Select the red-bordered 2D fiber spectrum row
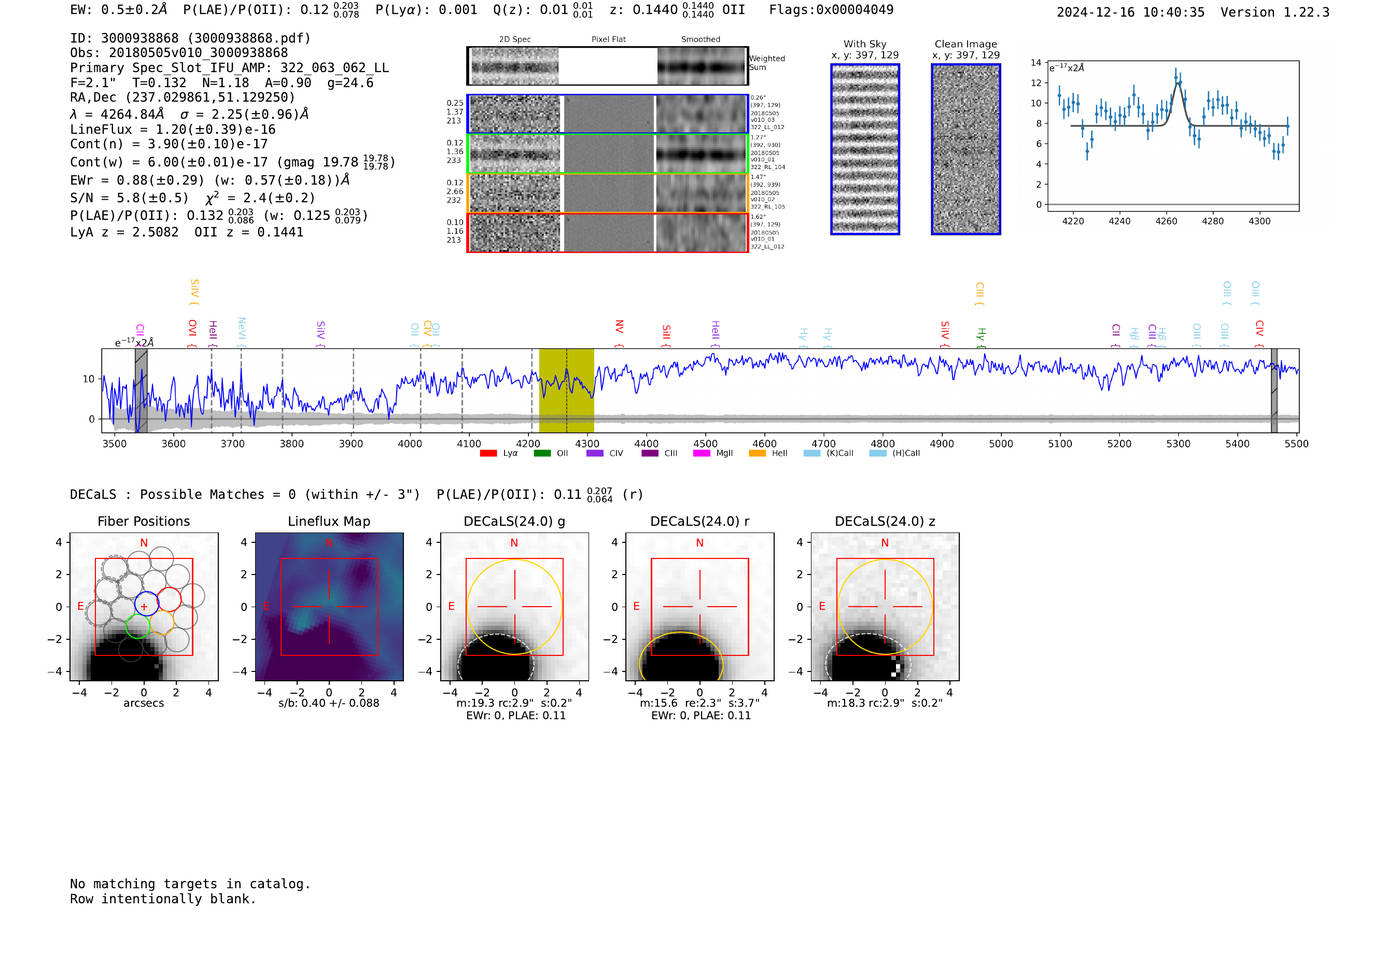The image size is (1400, 953). pos(607,232)
